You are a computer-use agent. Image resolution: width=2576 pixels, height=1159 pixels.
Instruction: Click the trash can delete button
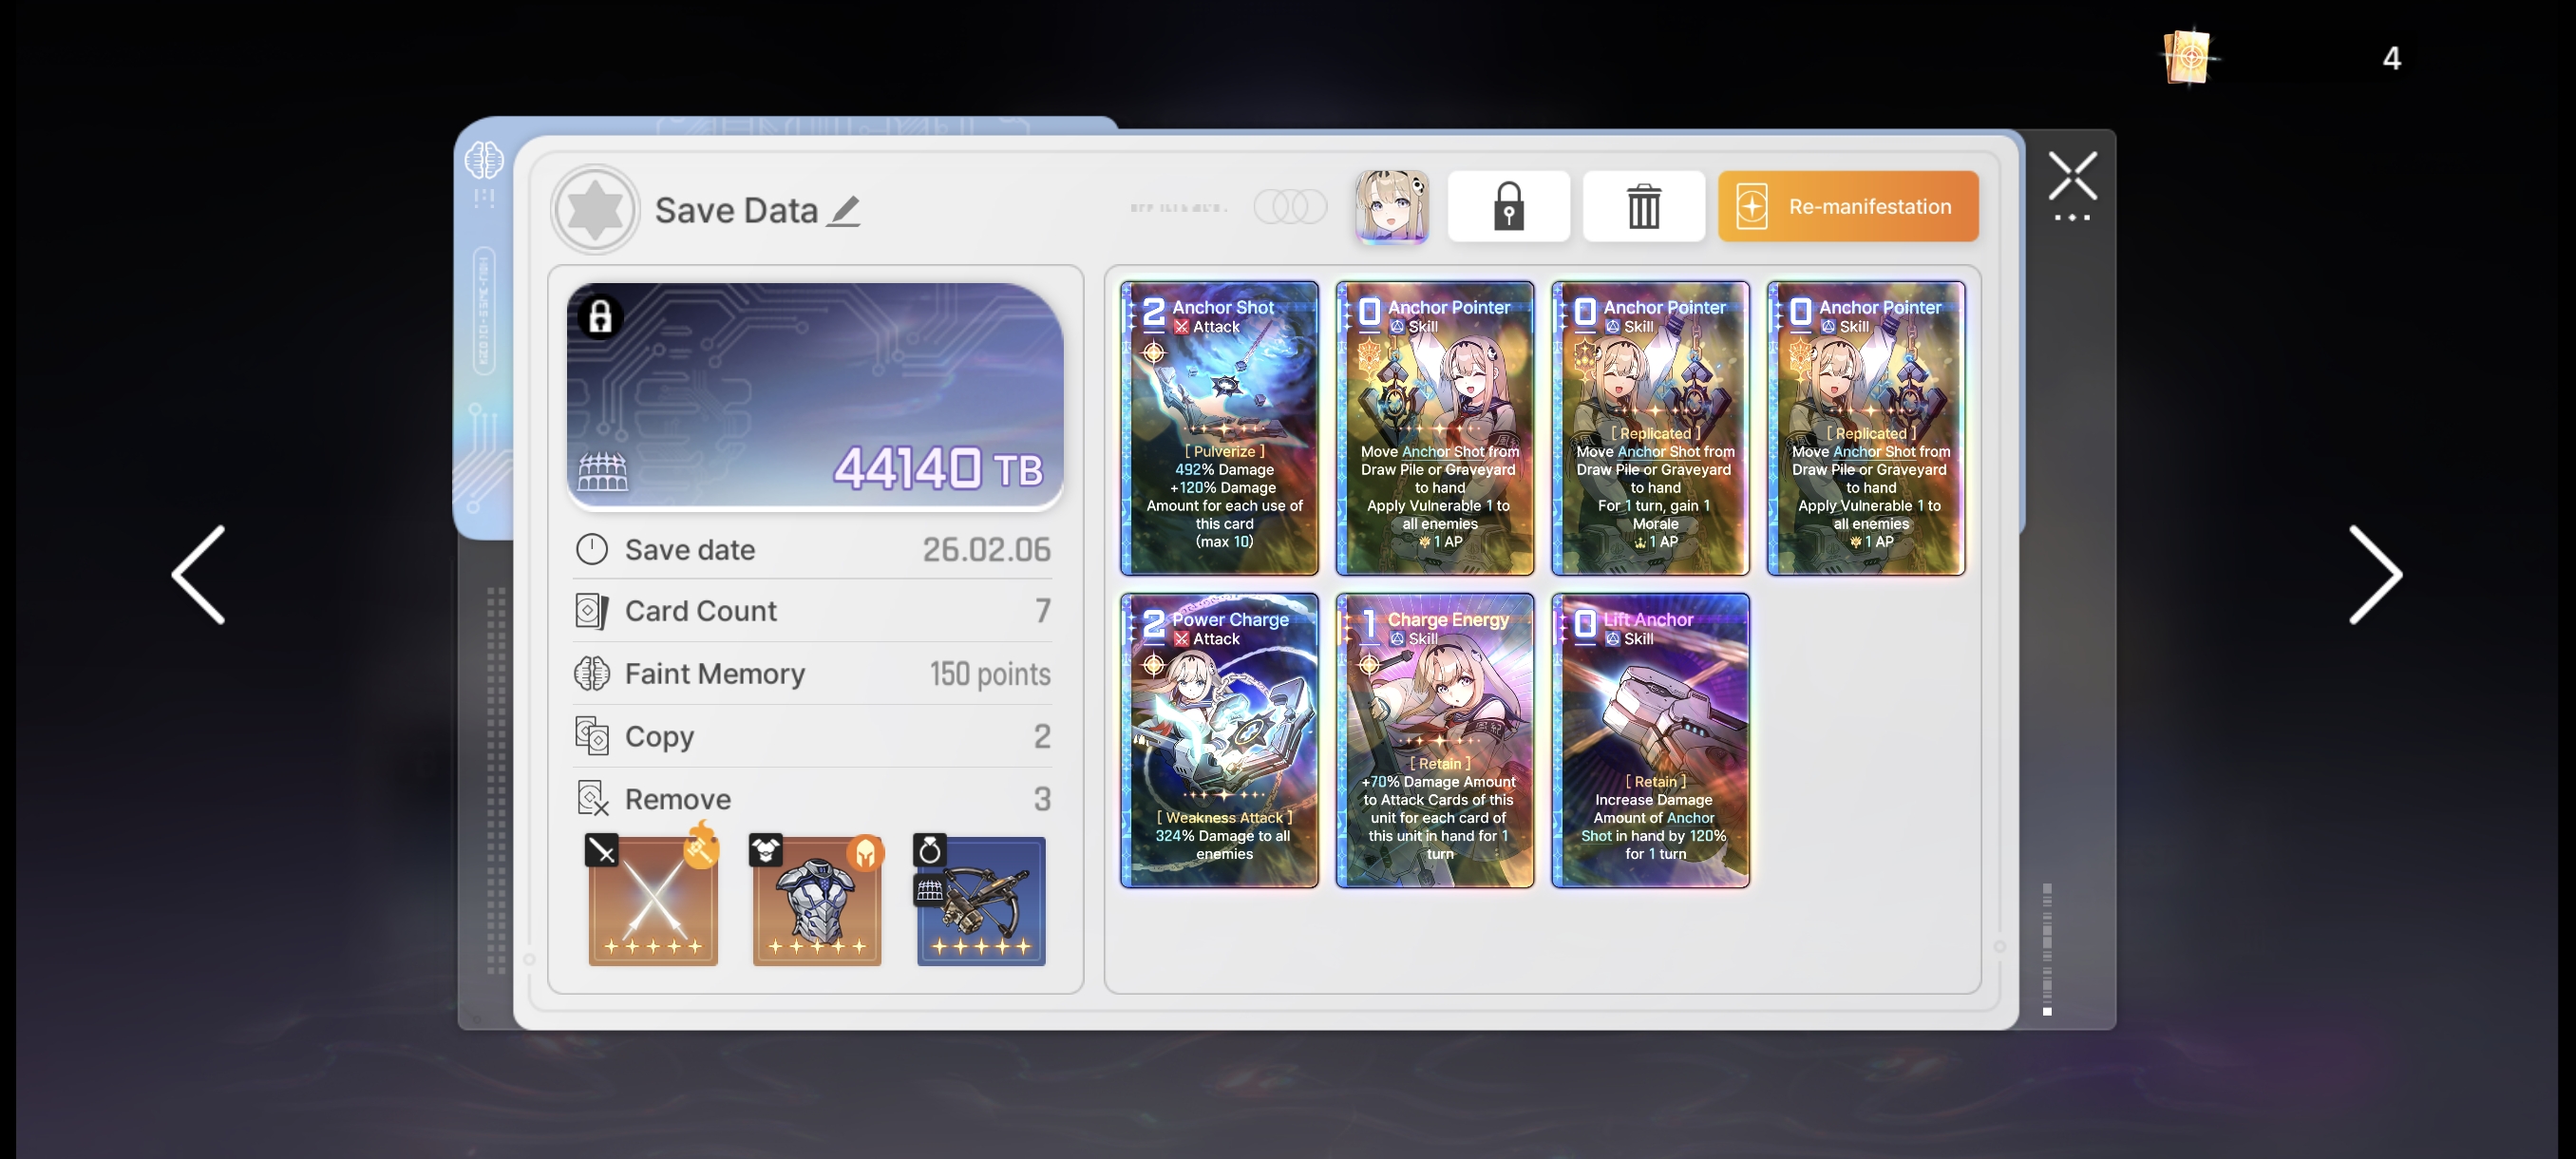tap(1643, 206)
